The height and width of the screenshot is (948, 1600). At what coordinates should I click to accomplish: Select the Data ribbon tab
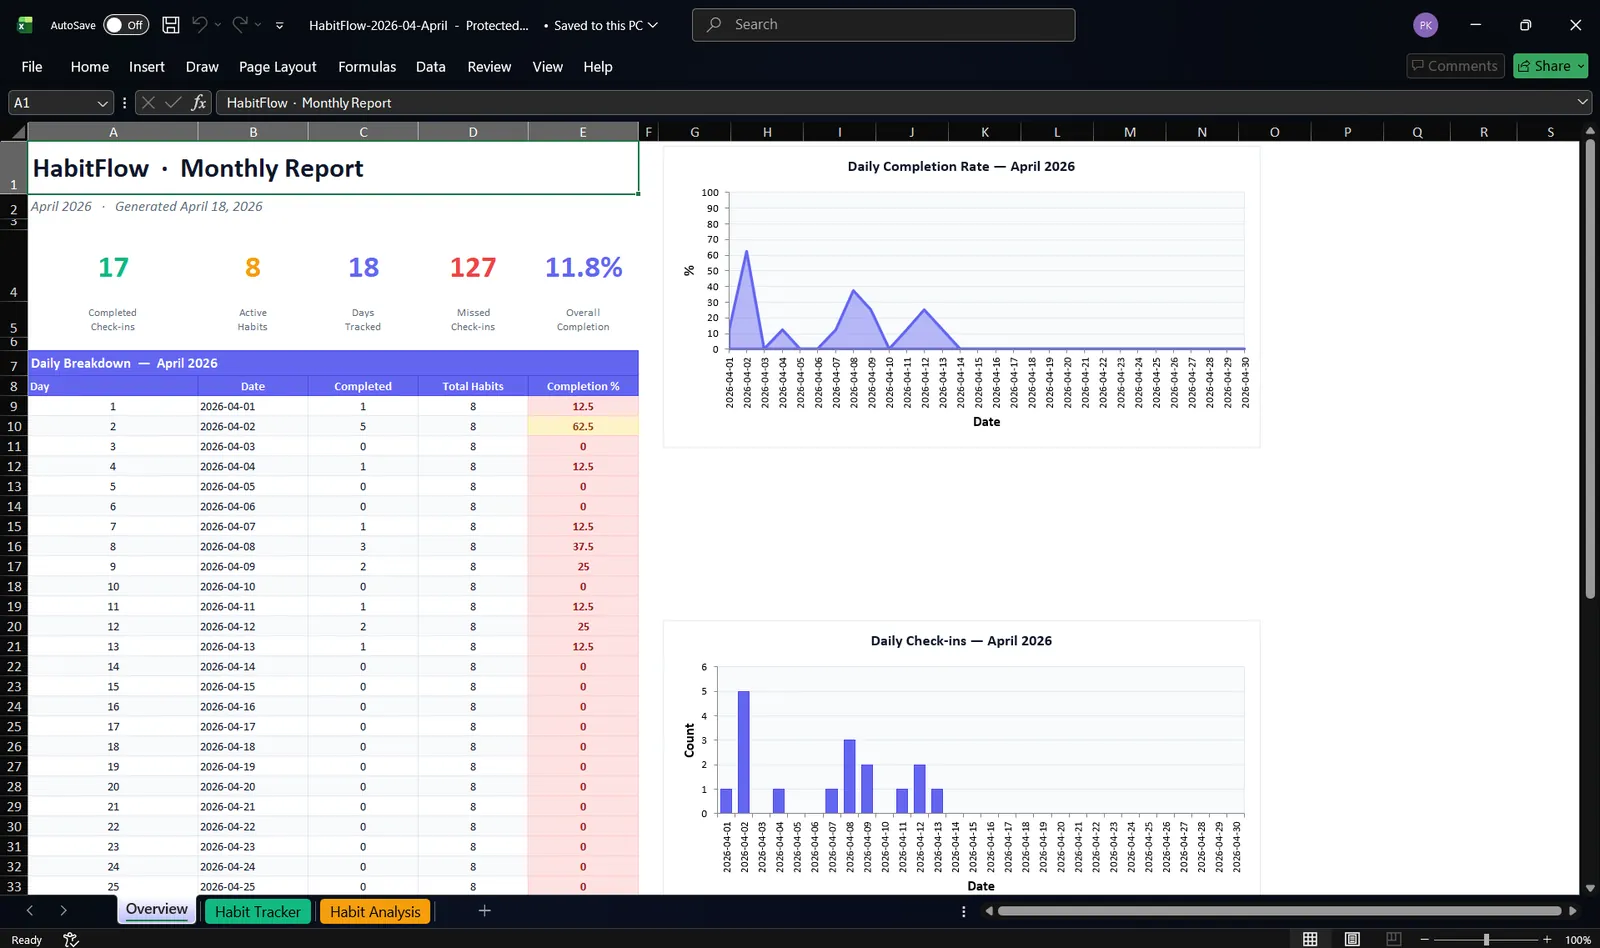pos(431,67)
